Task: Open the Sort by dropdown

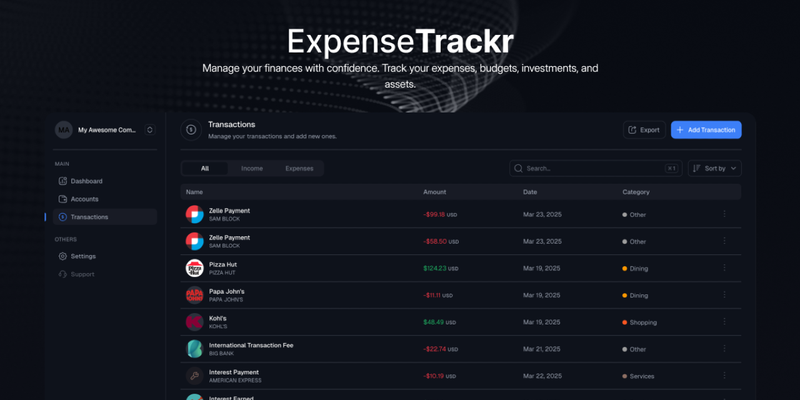Action: click(715, 168)
